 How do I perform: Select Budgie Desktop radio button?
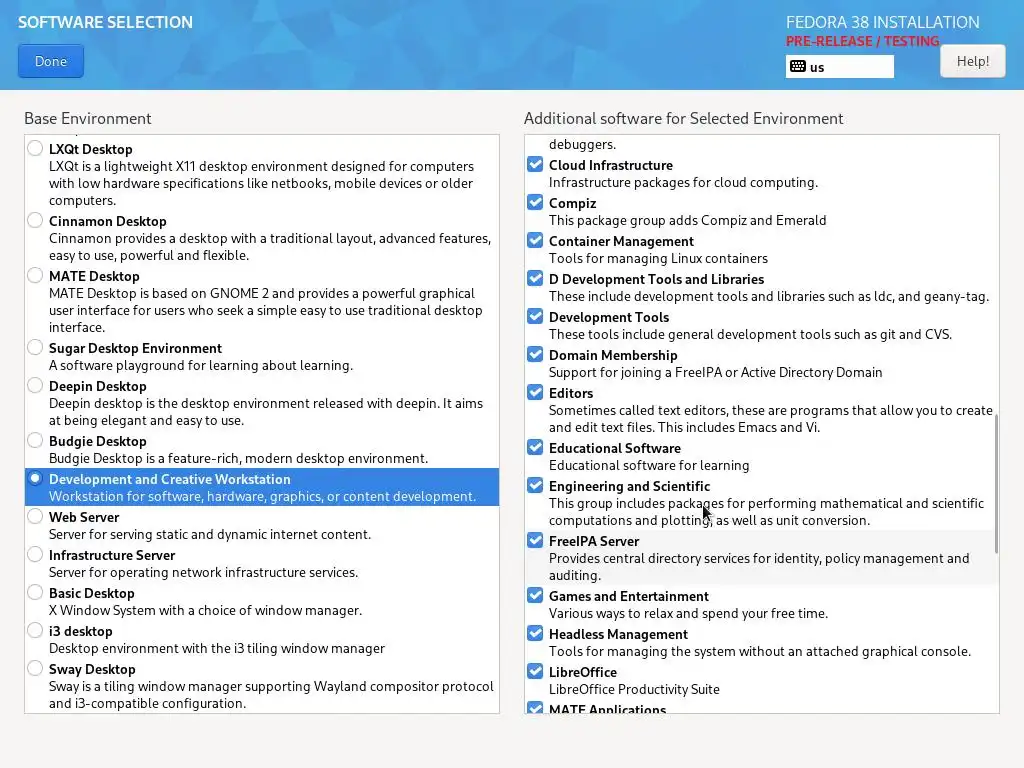[x=35, y=441]
